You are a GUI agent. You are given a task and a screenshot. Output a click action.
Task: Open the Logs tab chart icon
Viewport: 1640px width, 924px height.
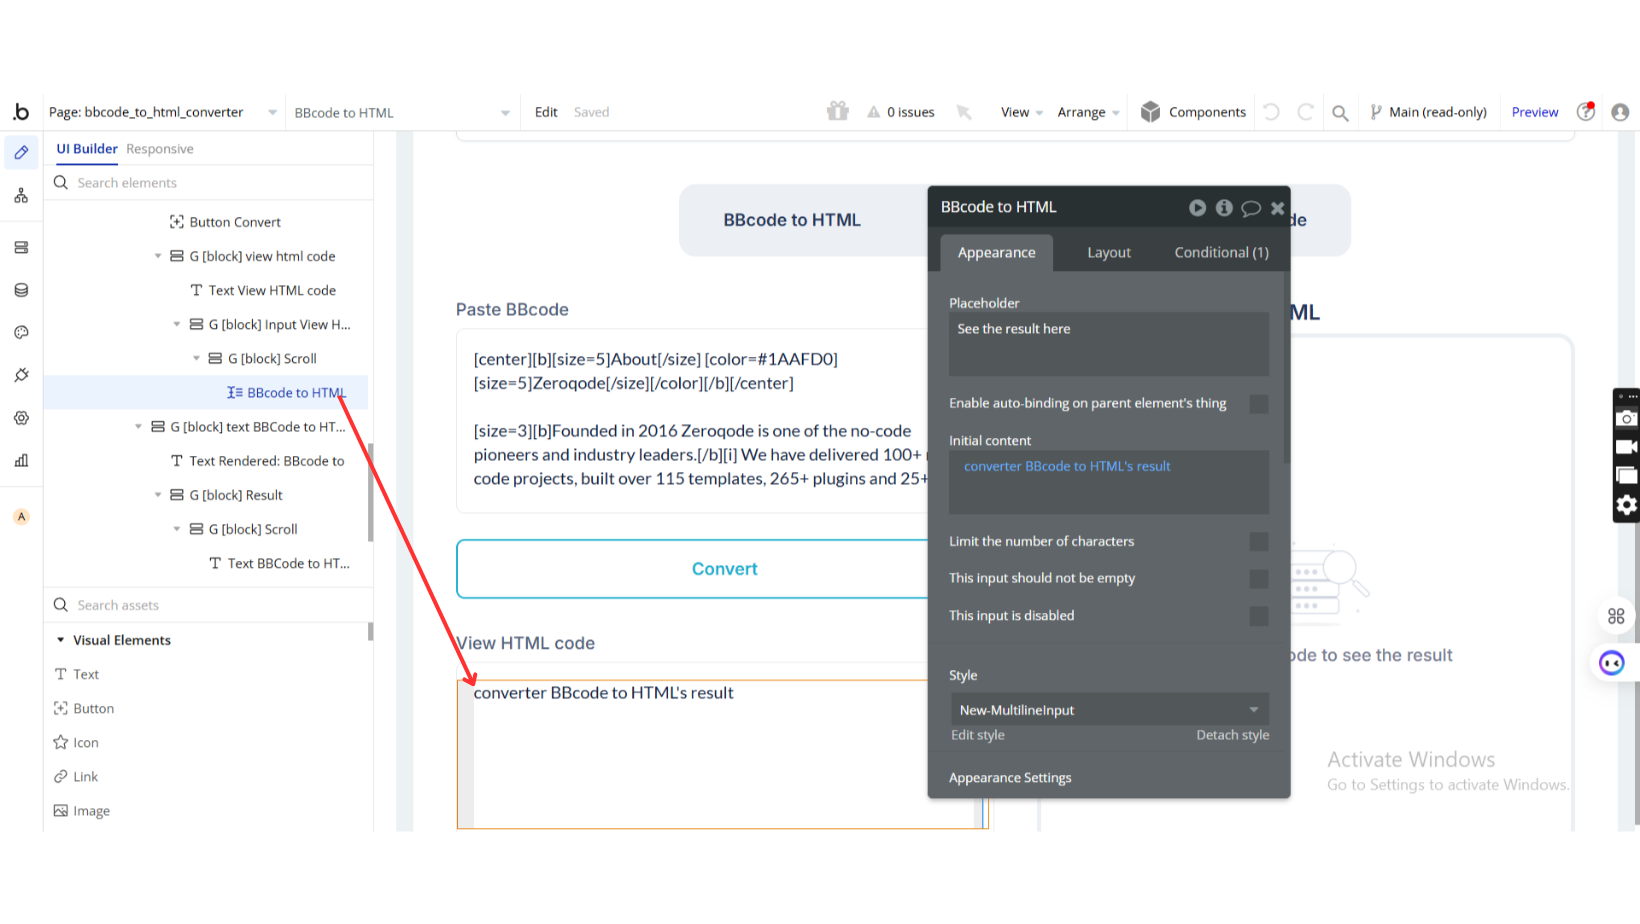(21, 461)
